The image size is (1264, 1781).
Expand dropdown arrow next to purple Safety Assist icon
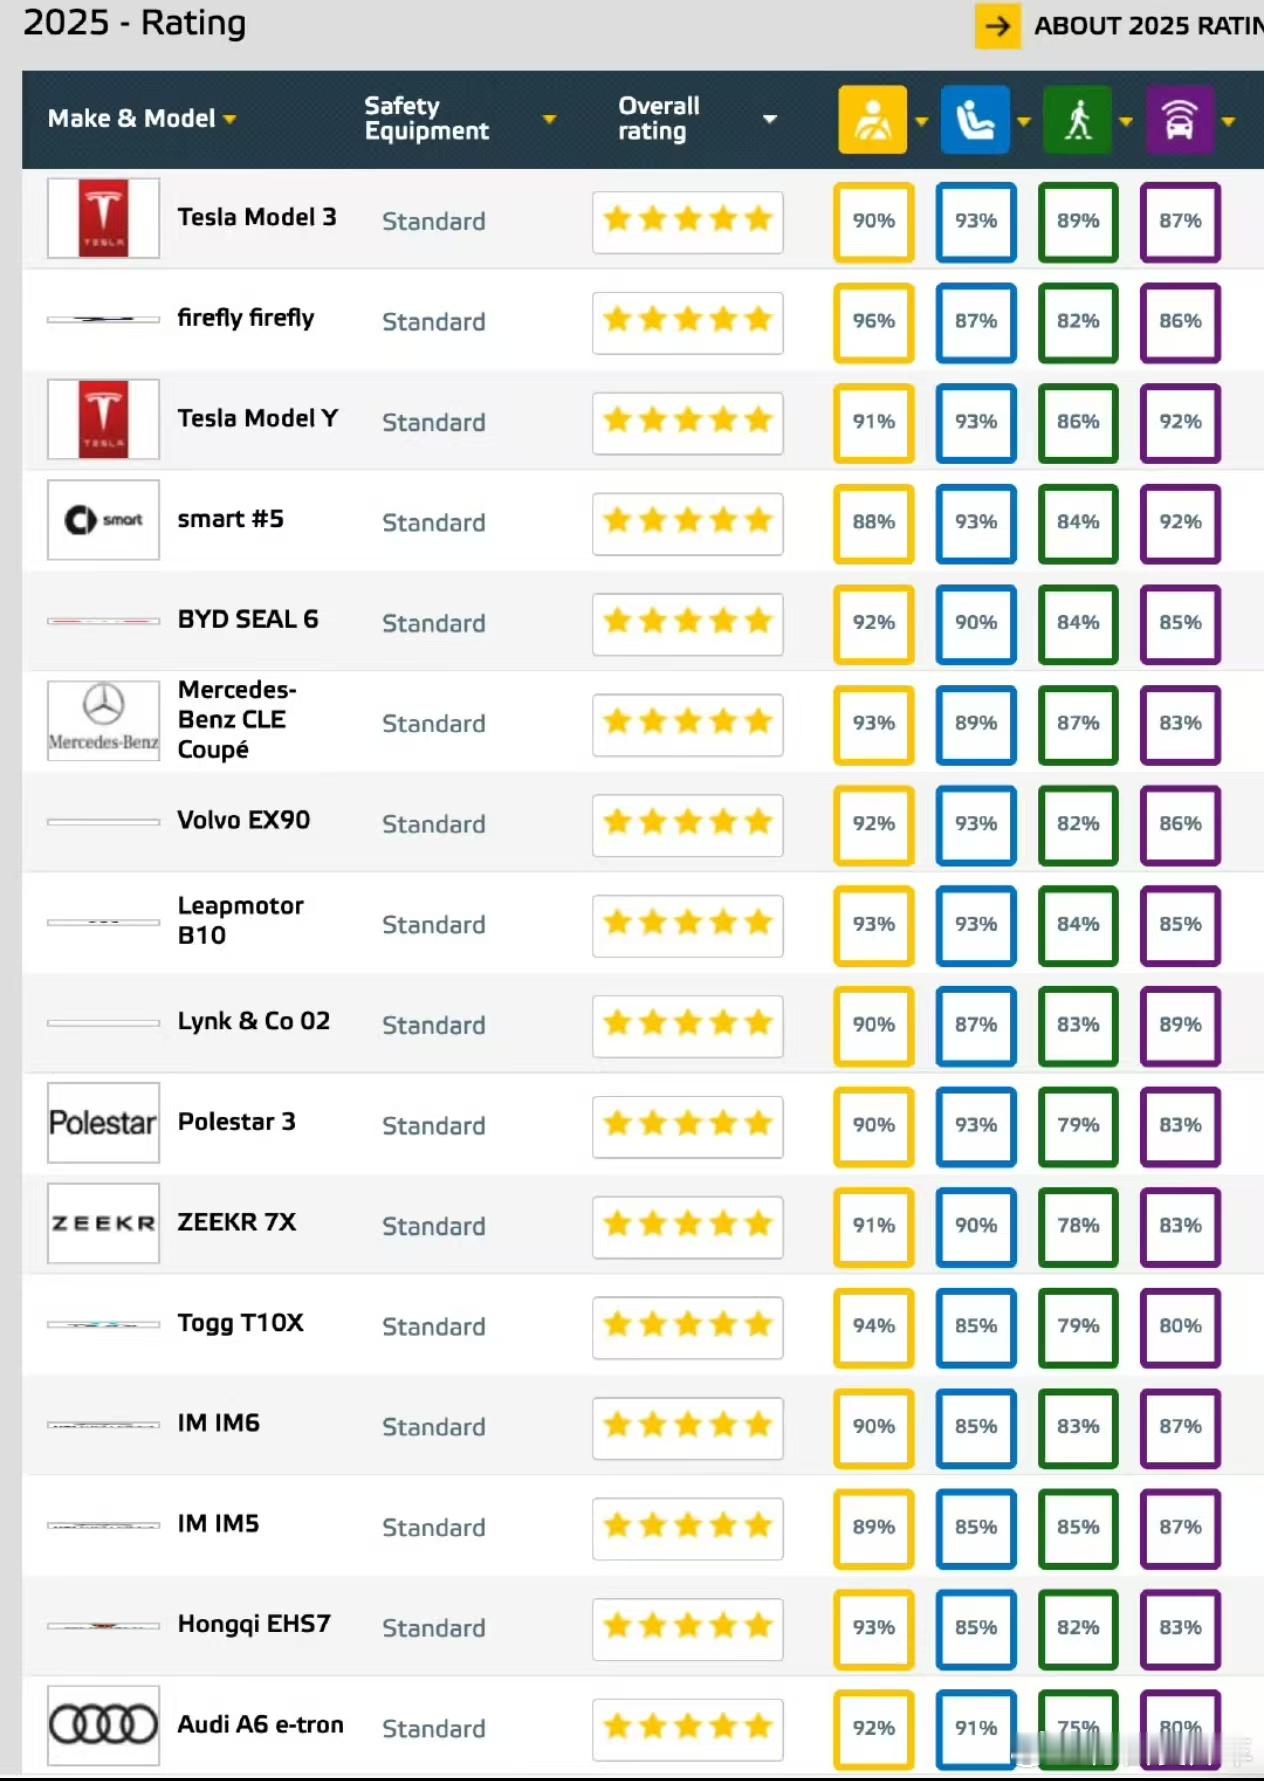1229,121
